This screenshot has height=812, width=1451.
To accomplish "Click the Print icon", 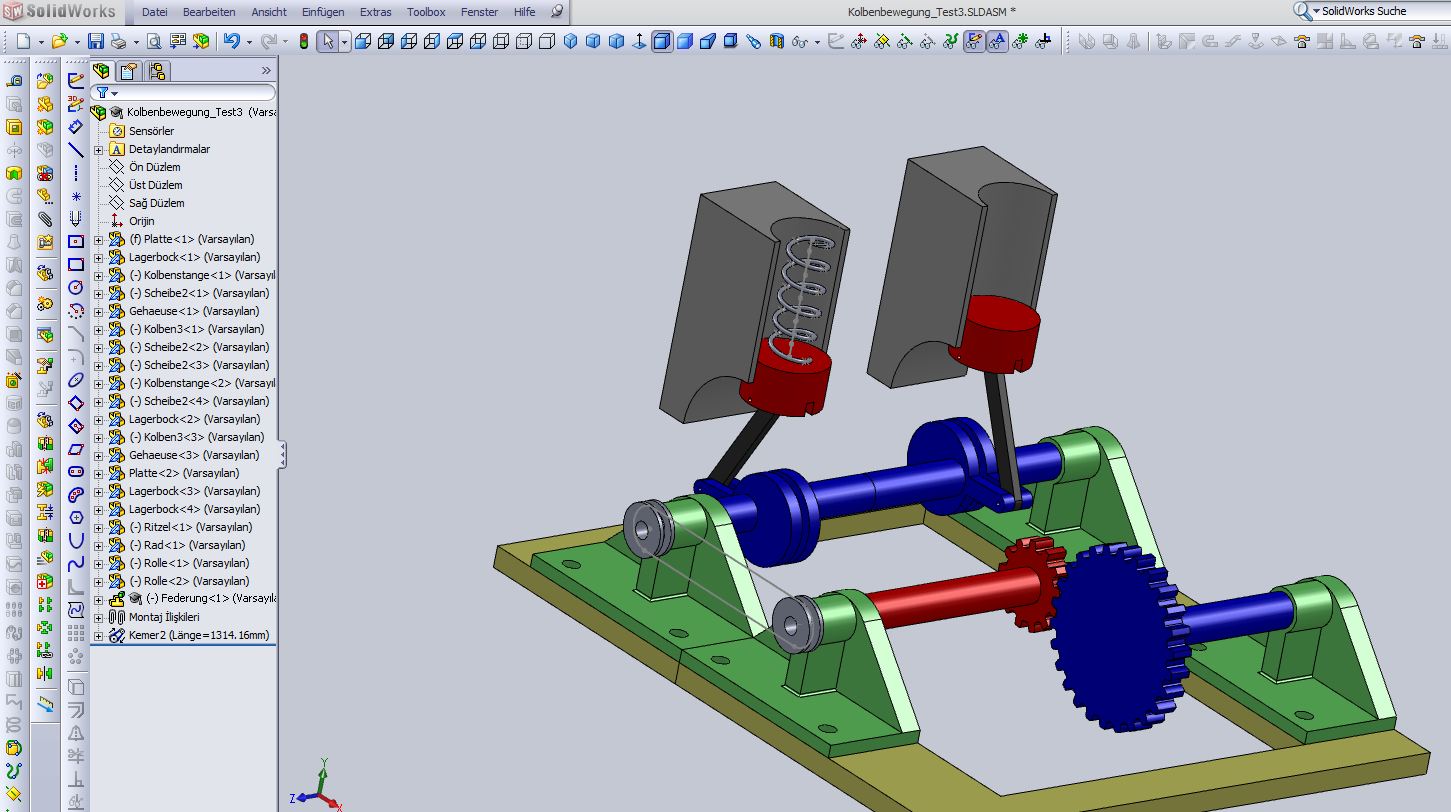I will [118, 41].
